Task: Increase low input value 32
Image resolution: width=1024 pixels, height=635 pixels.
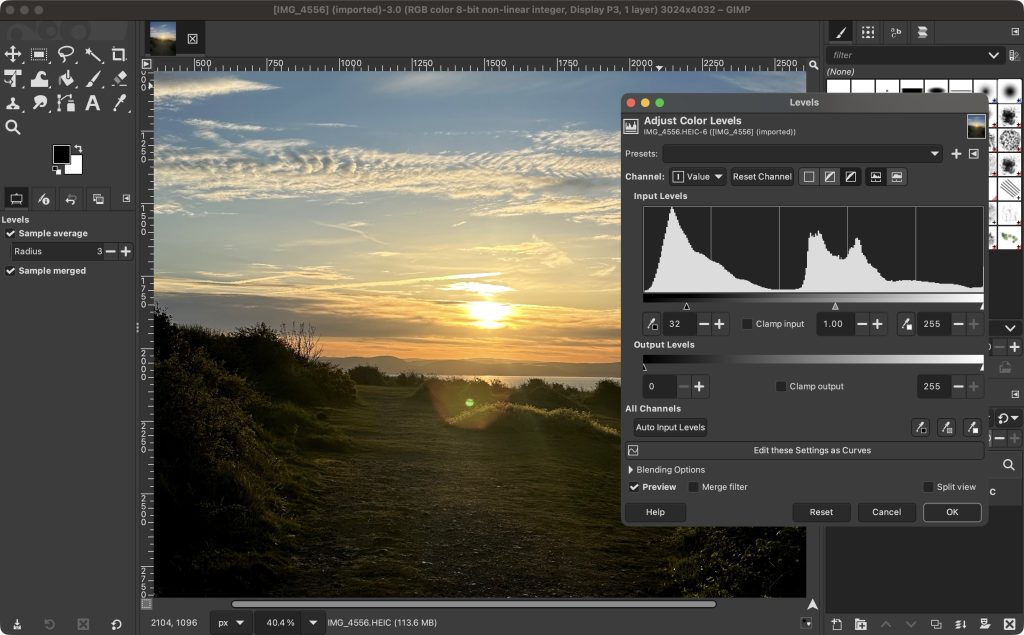Action: (719, 324)
